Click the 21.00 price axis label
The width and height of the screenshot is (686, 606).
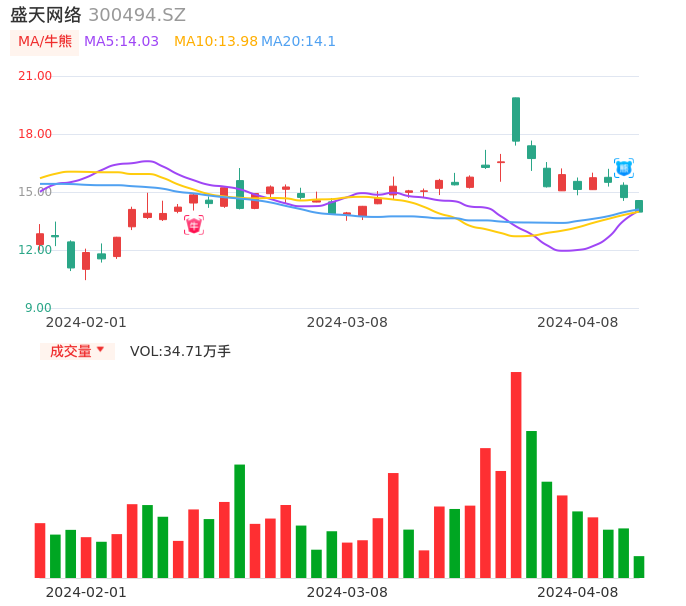click(x=35, y=76)
